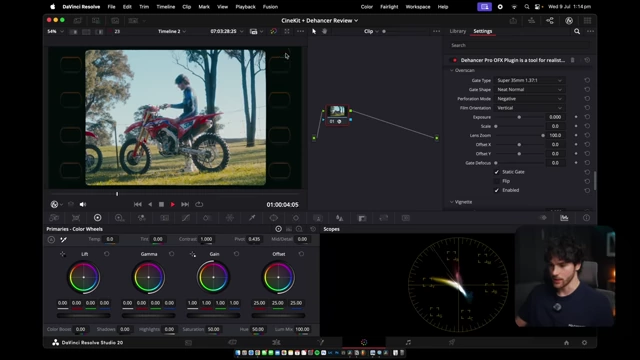The width and height of the screenshot is (640, 360).
Task: Select the arrow pointer tool in node editor
Action: point(314,31)
